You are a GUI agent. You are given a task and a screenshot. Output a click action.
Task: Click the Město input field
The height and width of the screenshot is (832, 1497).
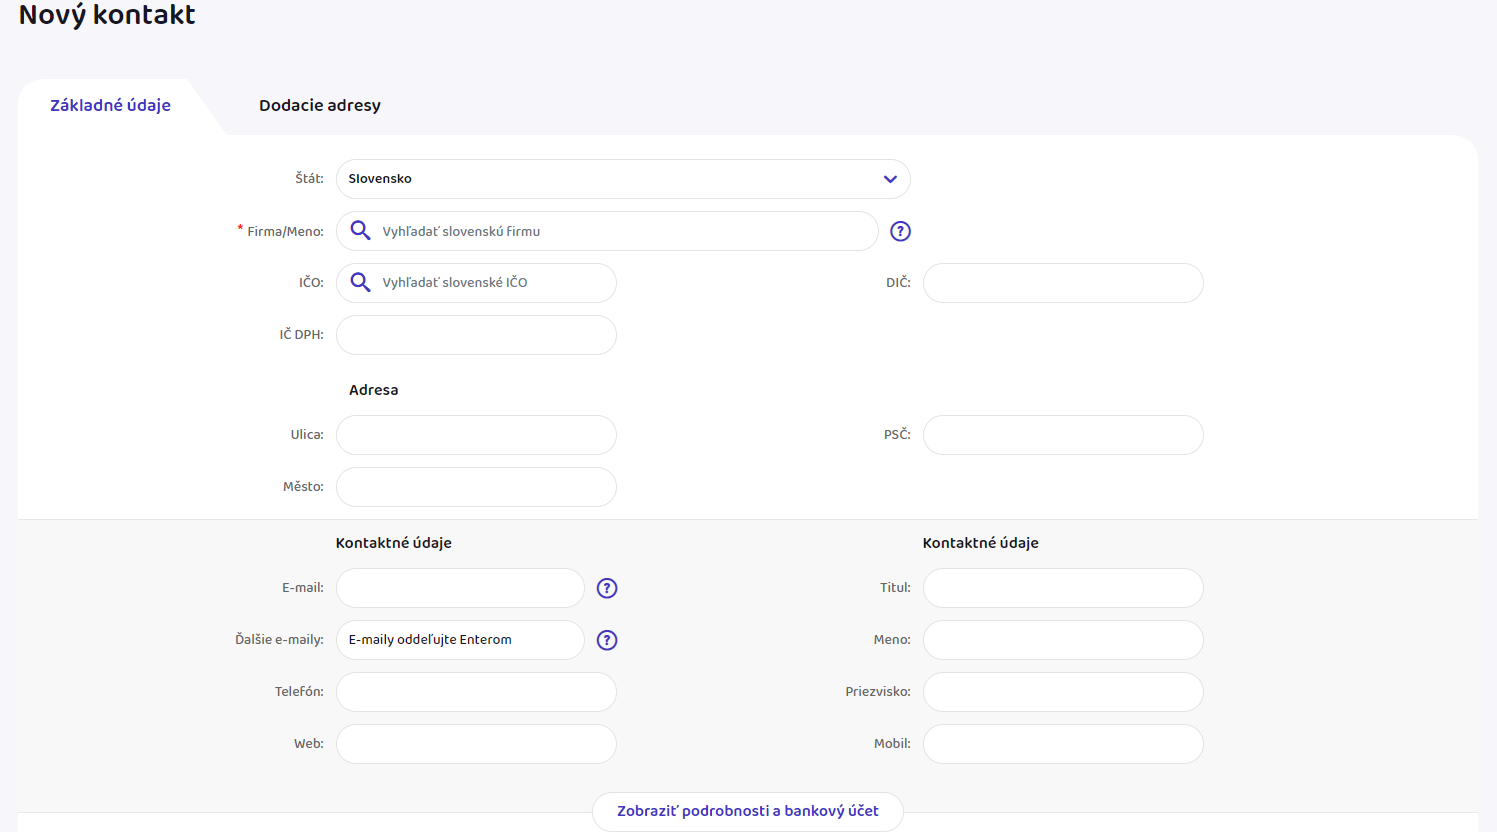(x=476, y=487)
